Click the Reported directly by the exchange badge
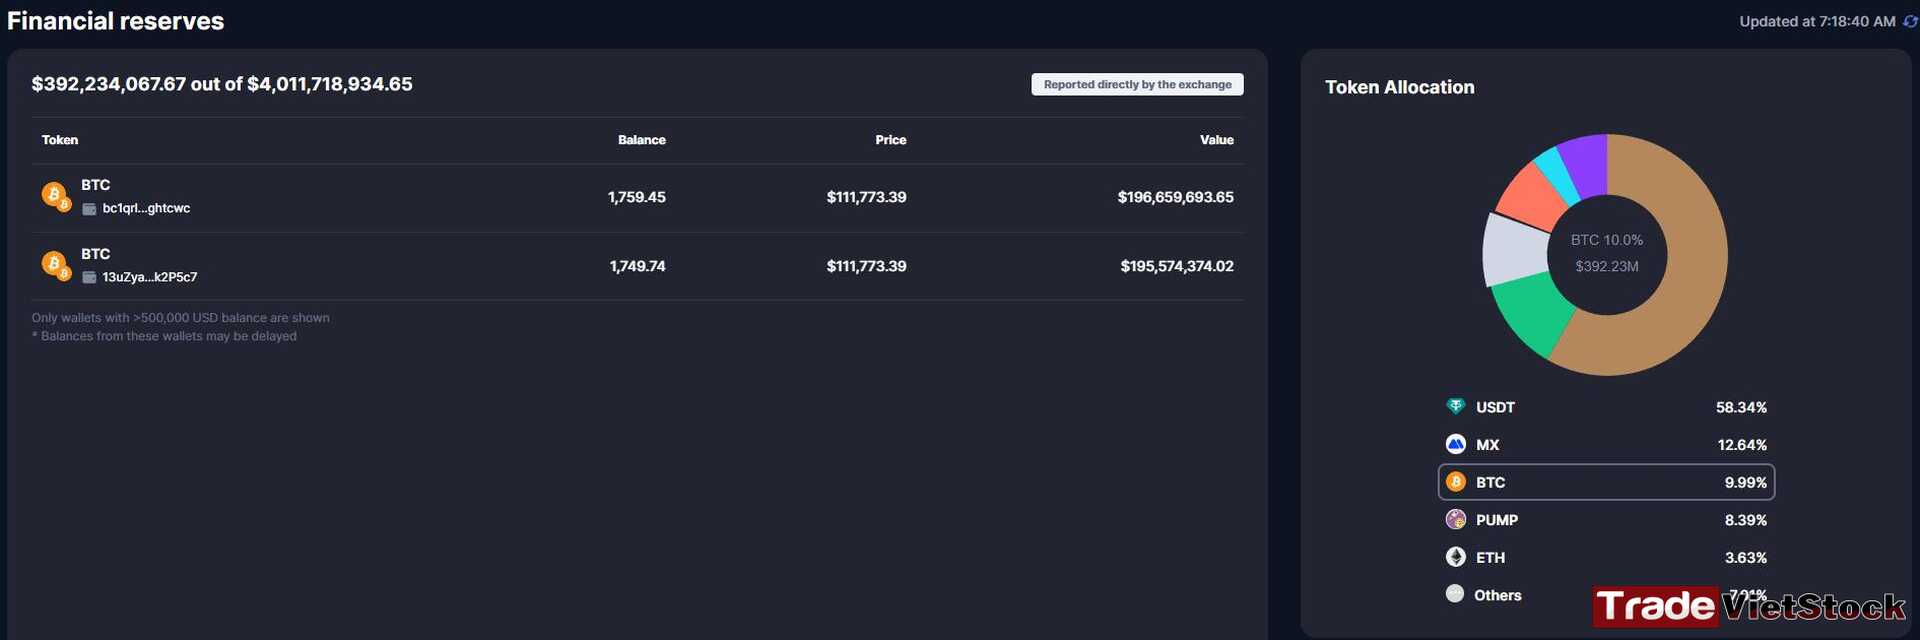Screen dimensions: 1920x640 (x=1137, y=84)
